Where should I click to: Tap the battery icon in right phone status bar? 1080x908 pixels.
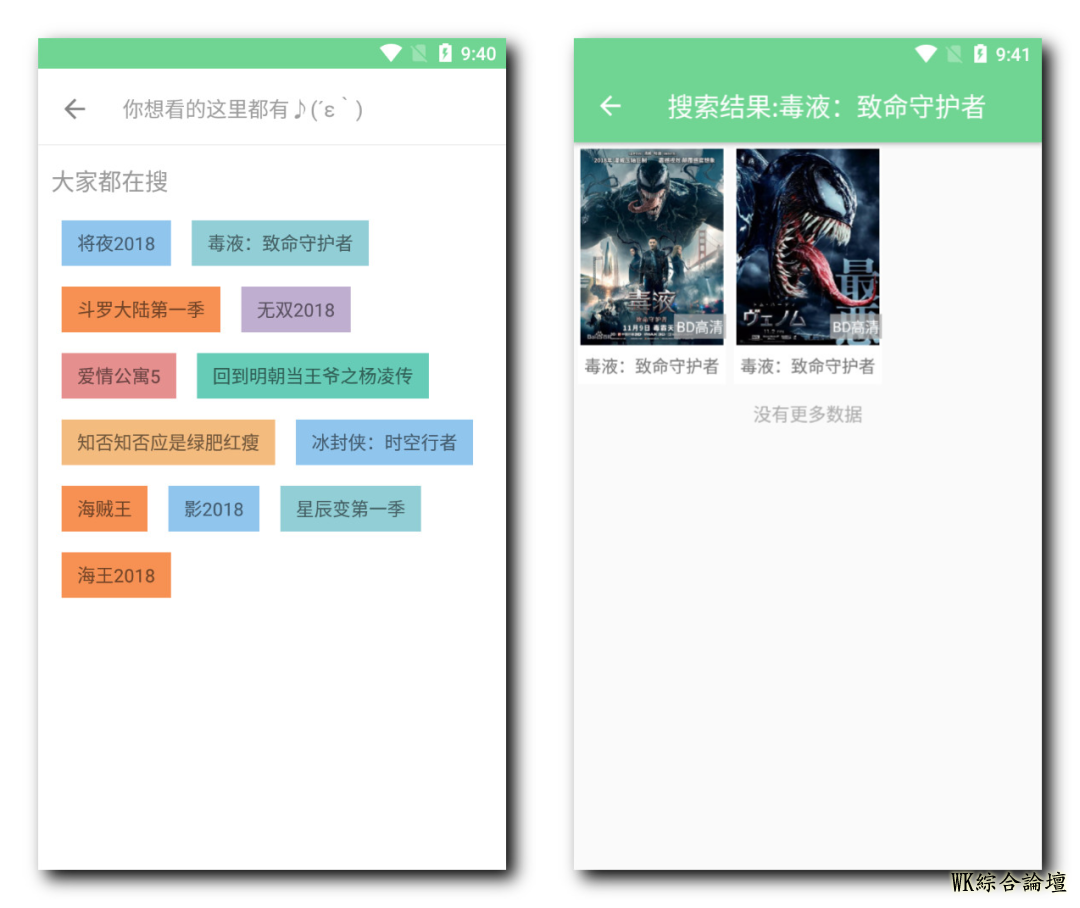click(980, 54)
